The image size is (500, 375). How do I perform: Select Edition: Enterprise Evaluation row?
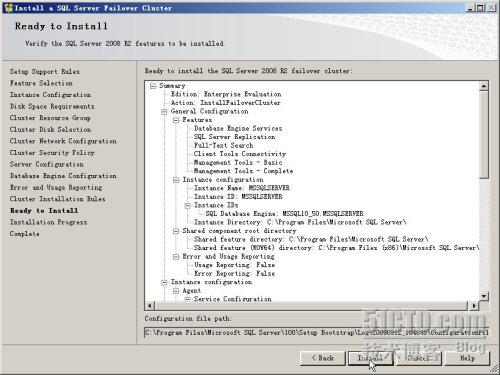point(226,94)
